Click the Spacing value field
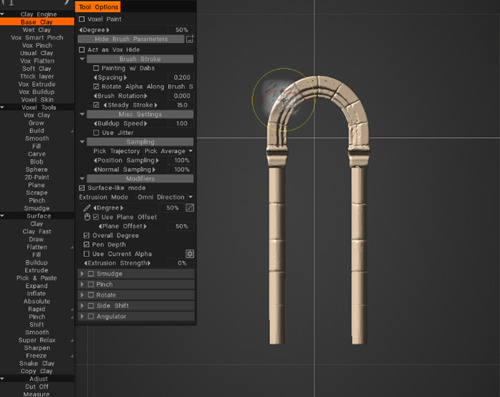 point(182,77)
